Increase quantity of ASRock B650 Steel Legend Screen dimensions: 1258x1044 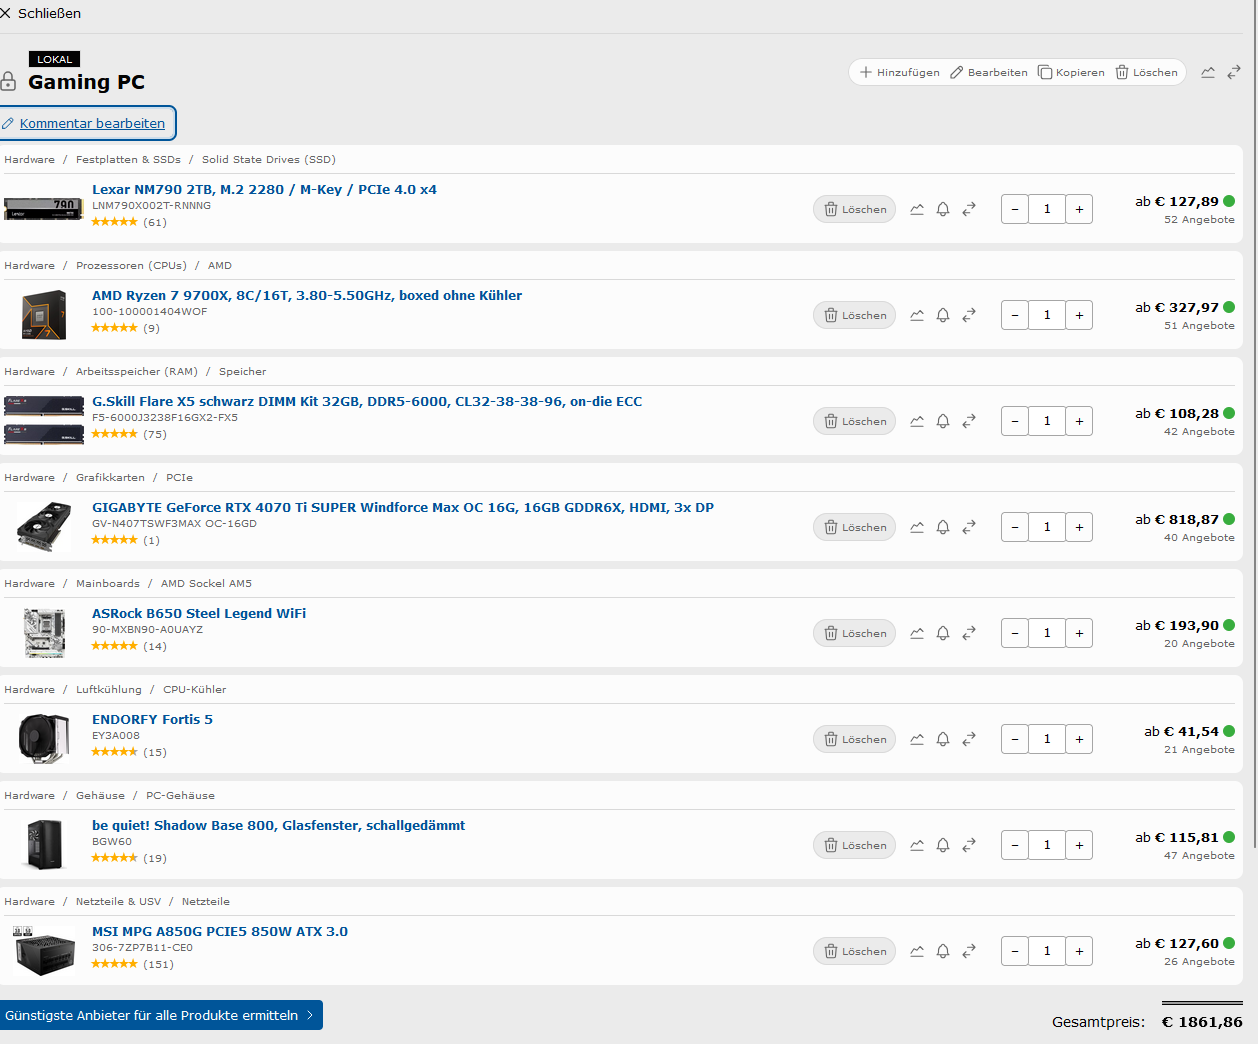[x=1079, y=633]
